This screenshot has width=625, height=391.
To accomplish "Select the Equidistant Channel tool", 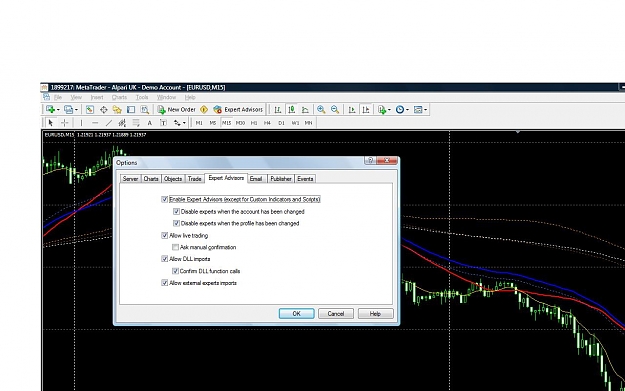I will (122, 123).
